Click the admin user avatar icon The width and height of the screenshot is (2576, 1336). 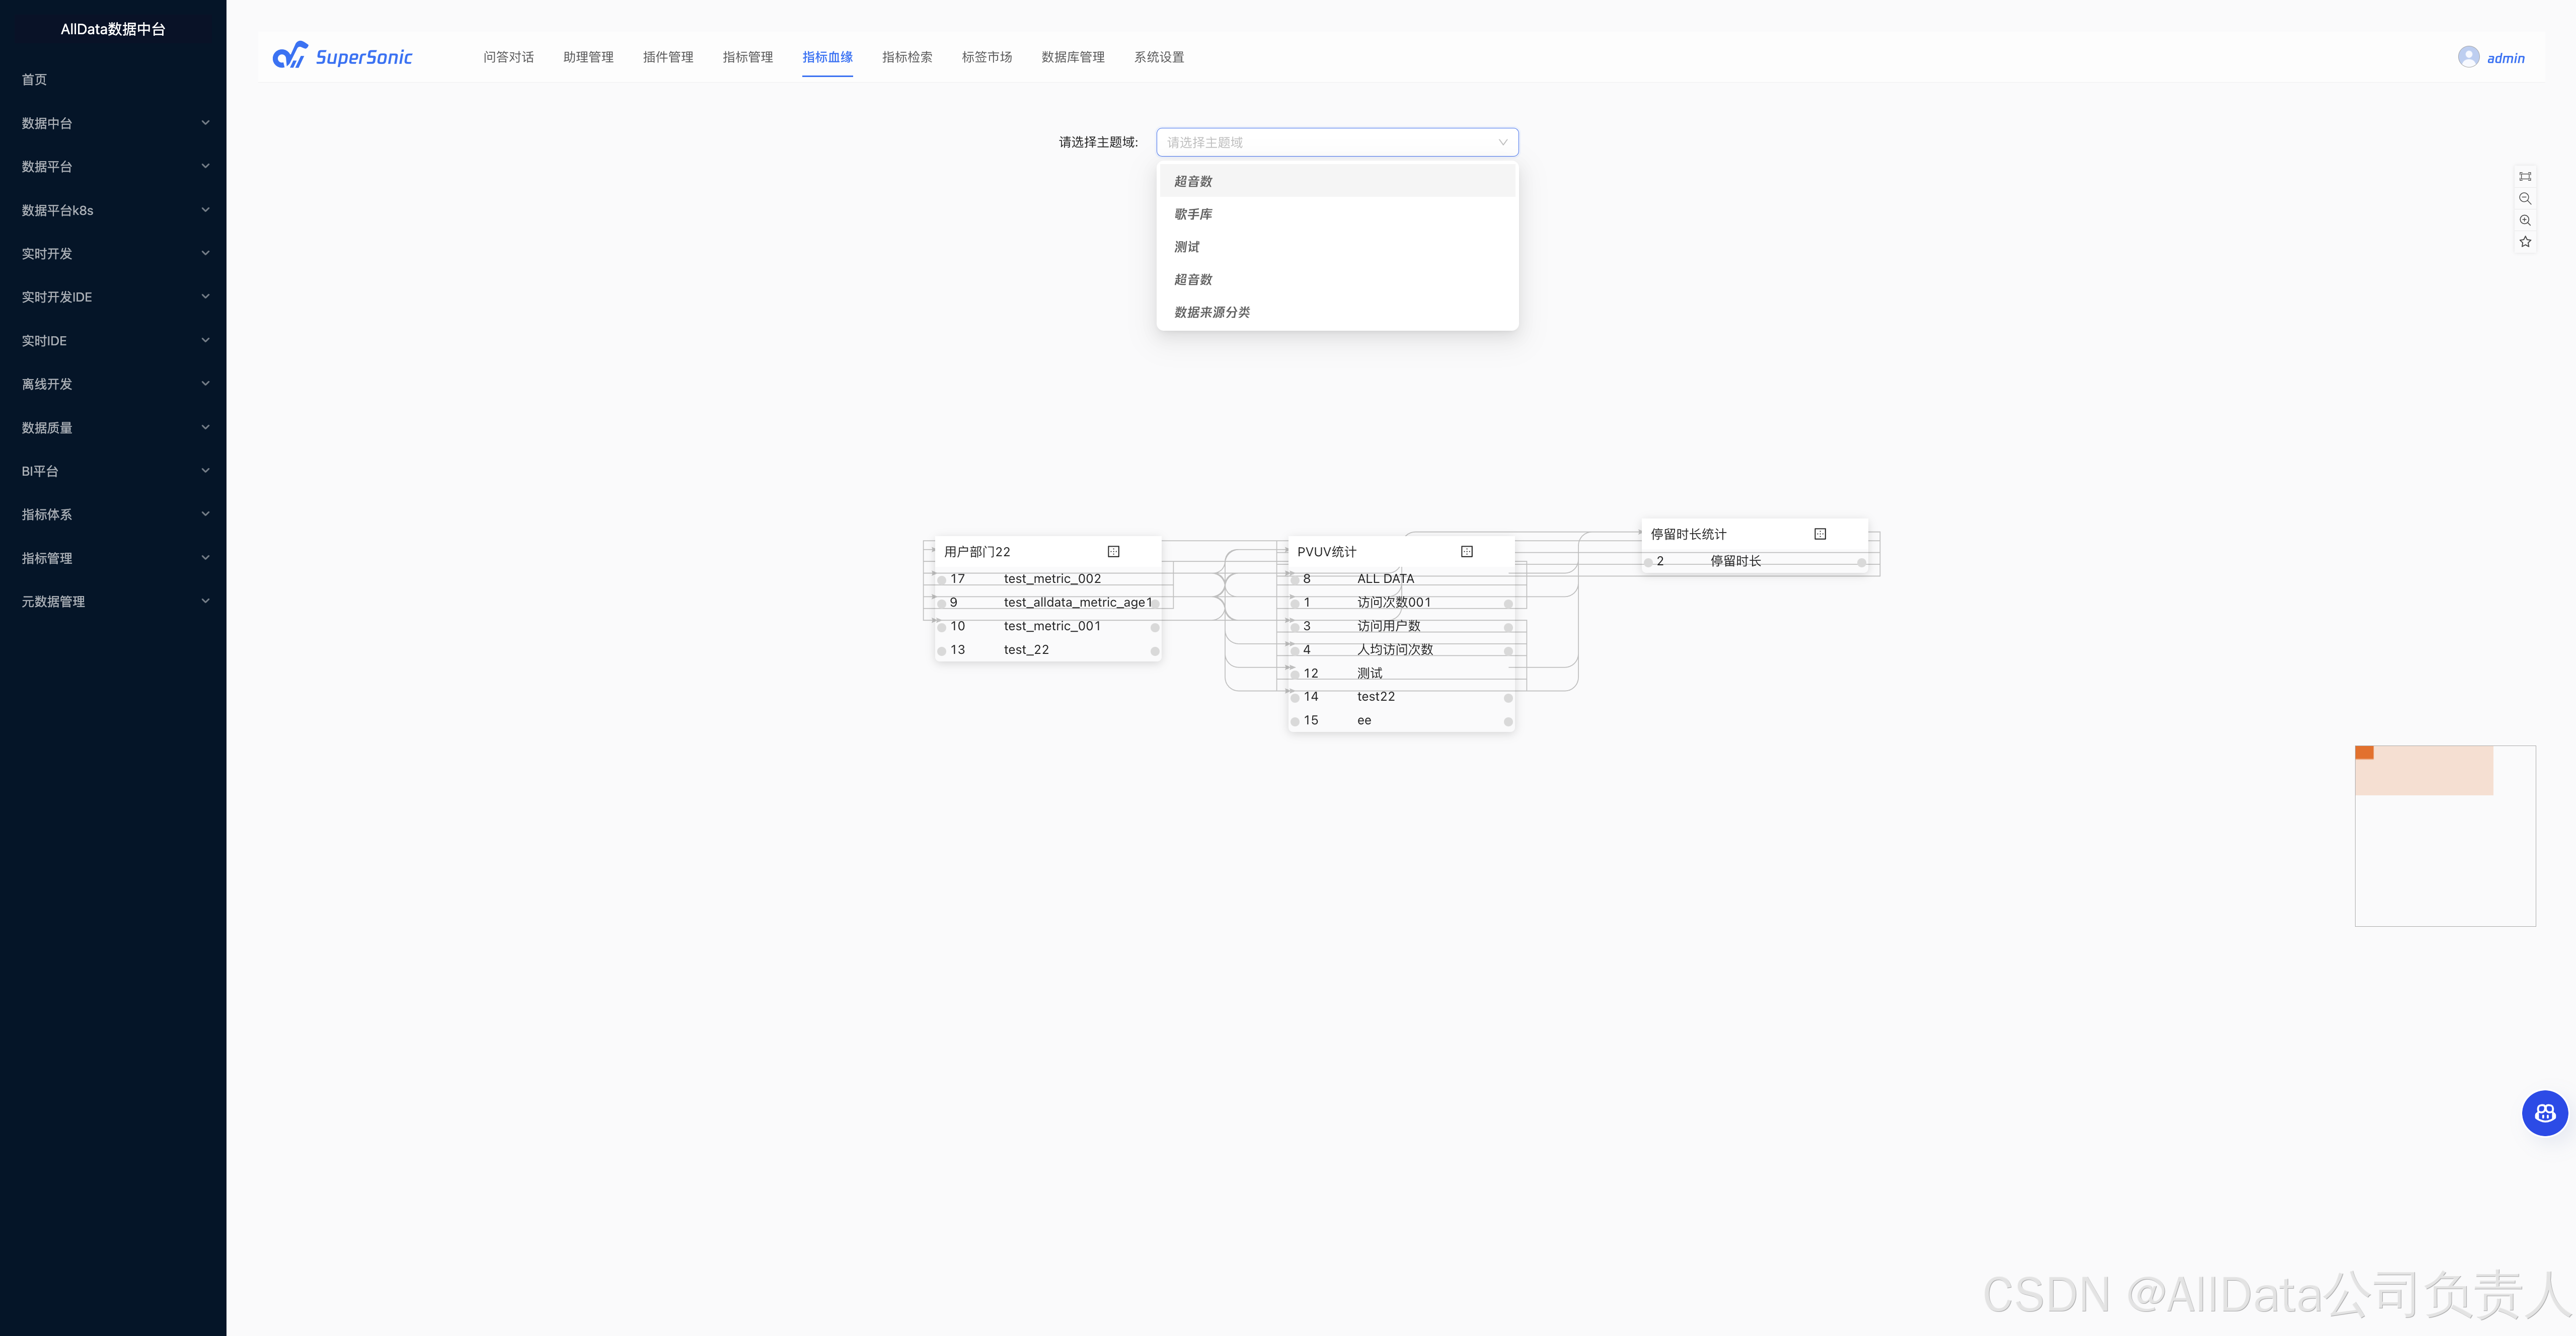2468,57
